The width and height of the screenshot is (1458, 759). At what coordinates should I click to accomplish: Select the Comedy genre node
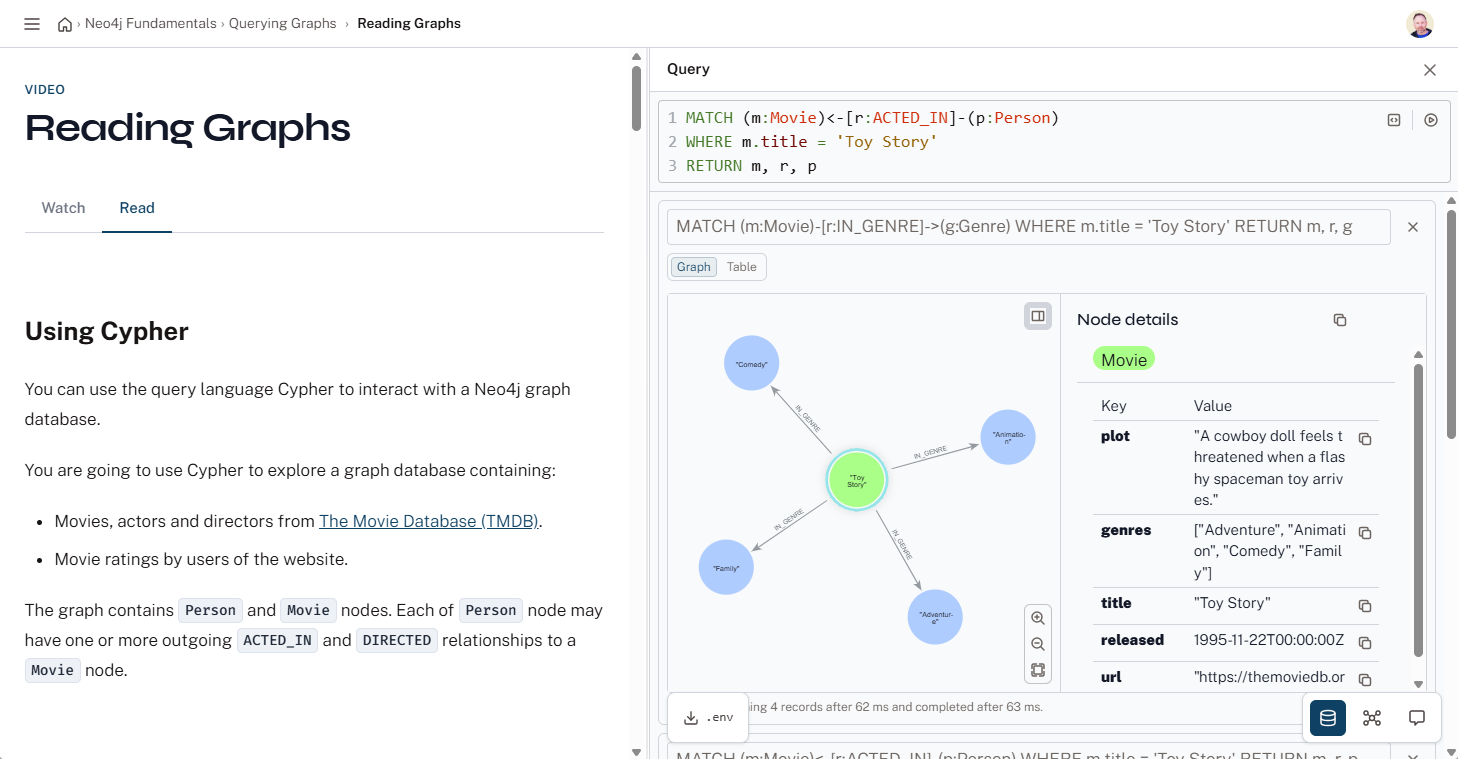point(751,364)
